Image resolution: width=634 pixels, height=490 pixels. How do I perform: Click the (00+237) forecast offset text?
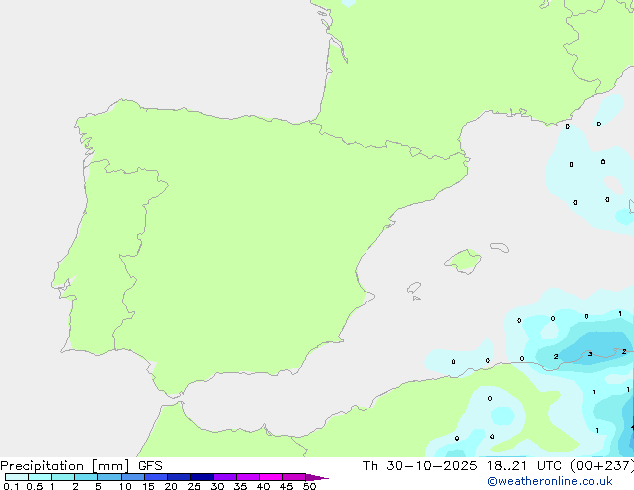[602, 466]
